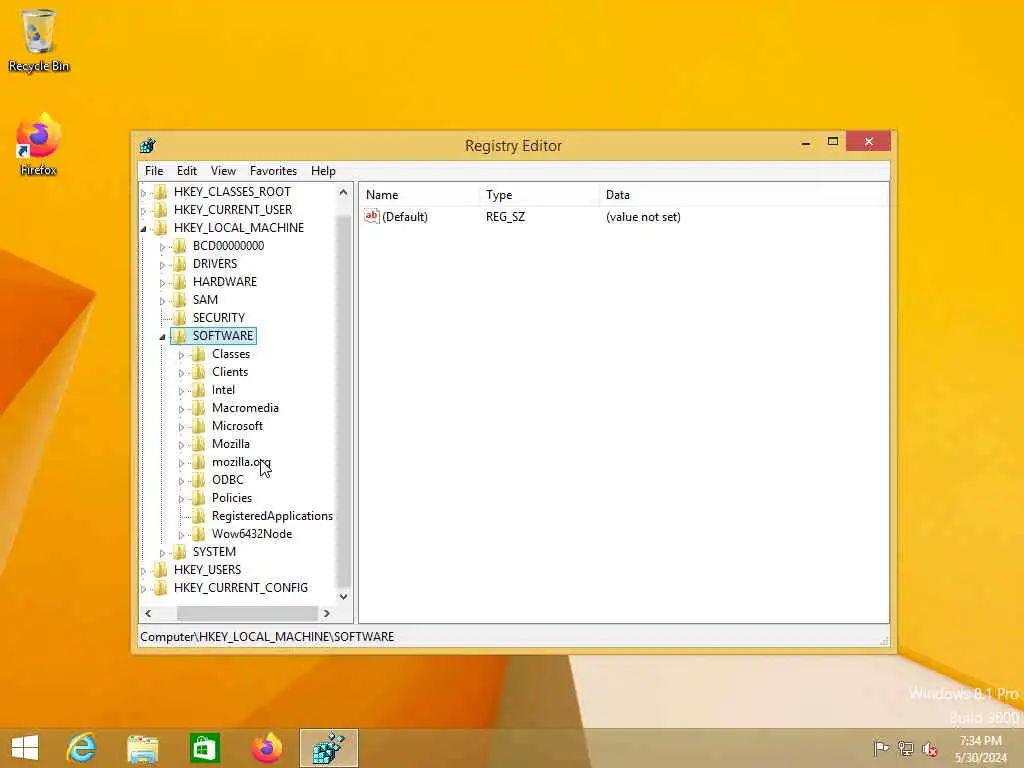The height and width of the screenshot is (768, 1024).
Task: Click Registry Editor taskbar button
Action: pyautogui.click(x=328, y=748)
